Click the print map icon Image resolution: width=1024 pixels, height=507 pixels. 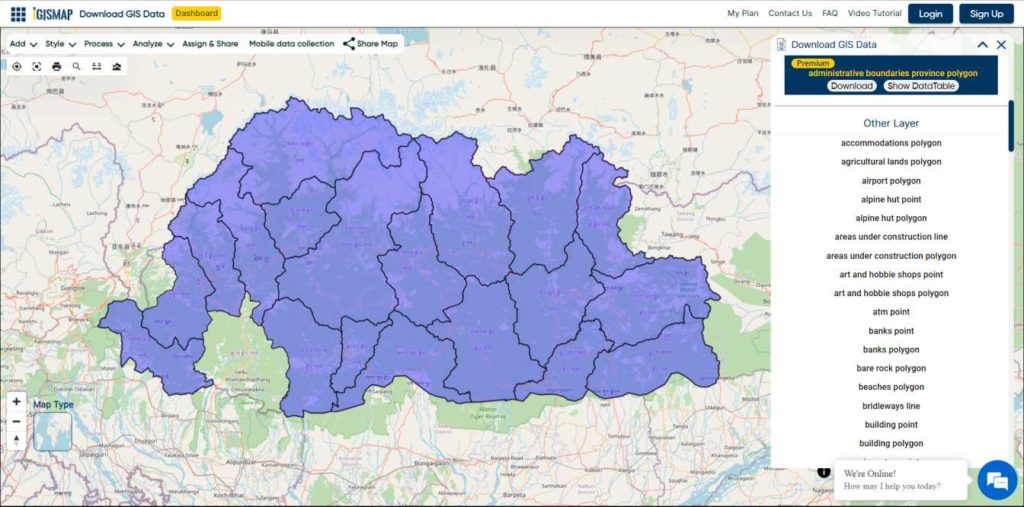57,67
